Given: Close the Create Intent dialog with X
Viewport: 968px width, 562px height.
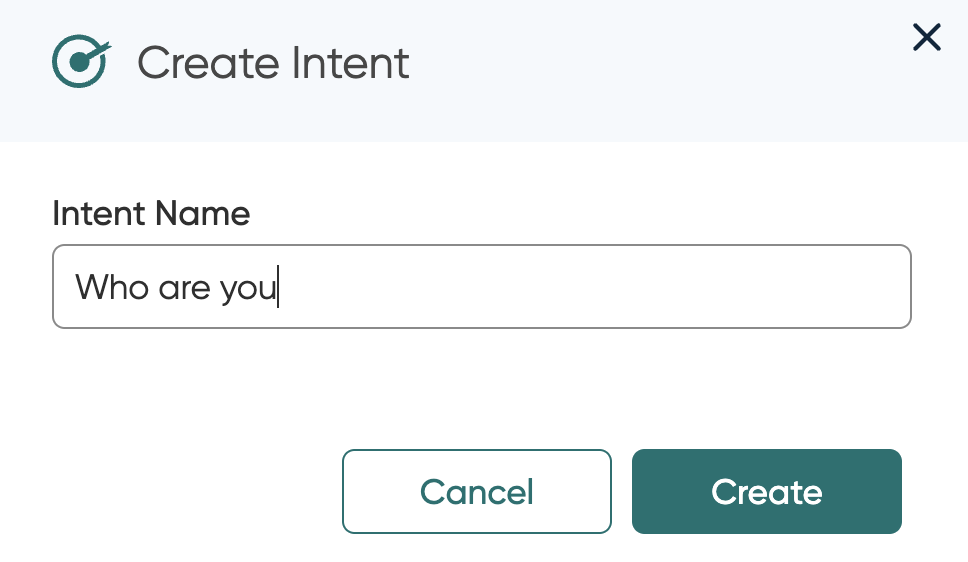Looking at the screenshot, I should pyautogui.click(x=927, y=38).
